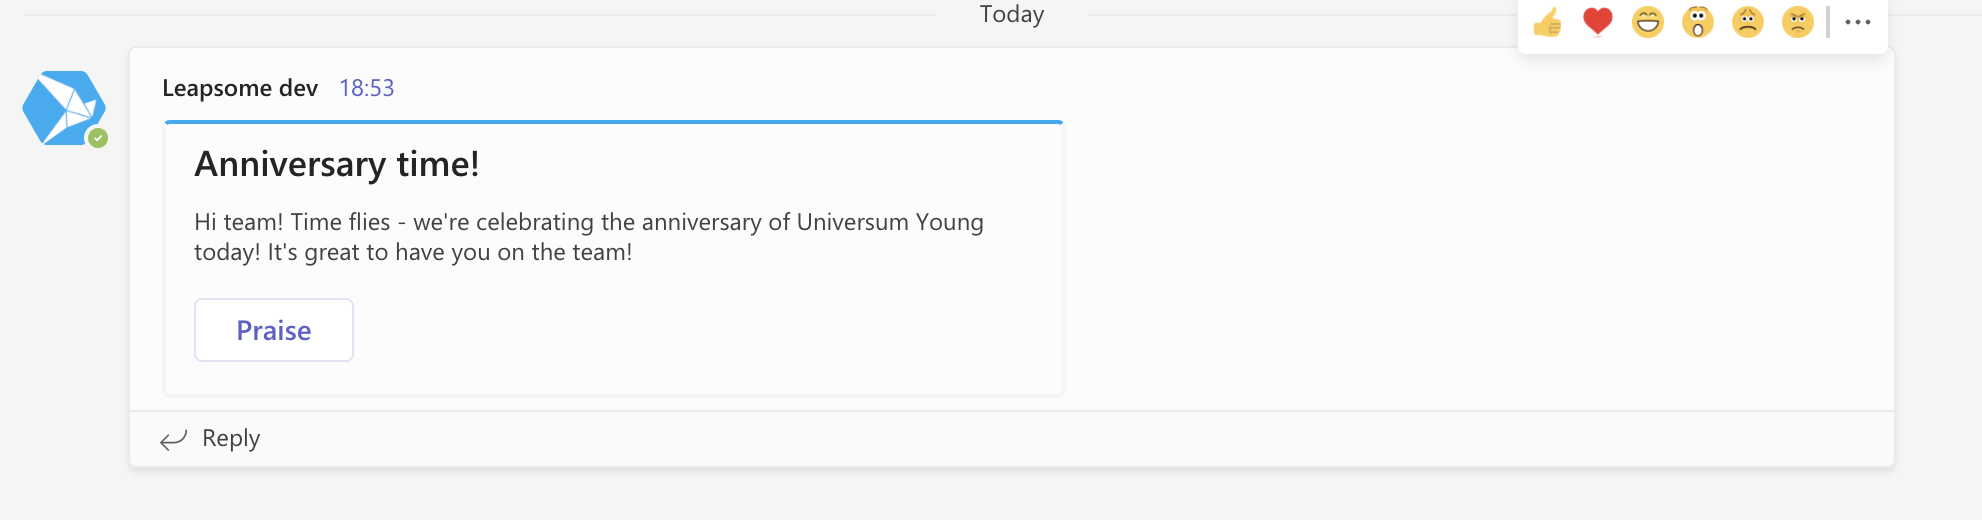Viewport: 1982px width, 520px height.
Task: Add the surprised face reaction
Action: pyautogui.click(x=1698, y=21)
